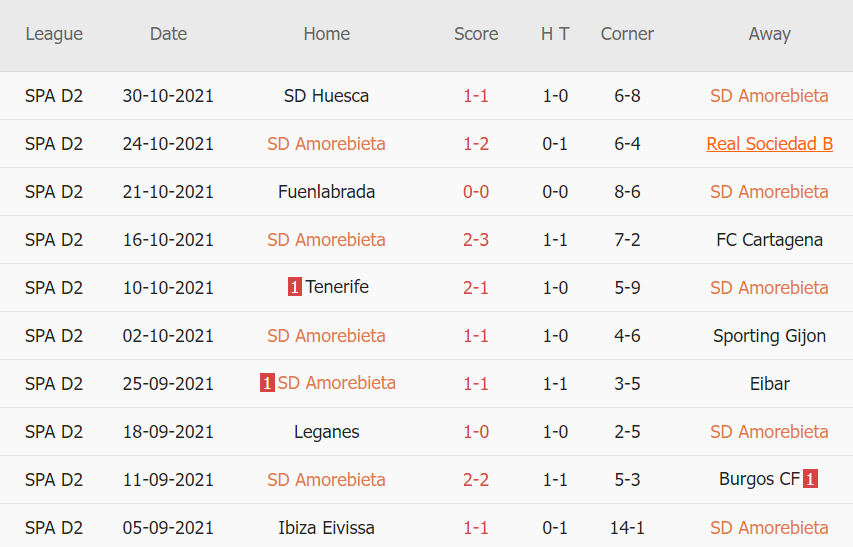Click Ibiza Eivissa home team

(x=326, y=528)
